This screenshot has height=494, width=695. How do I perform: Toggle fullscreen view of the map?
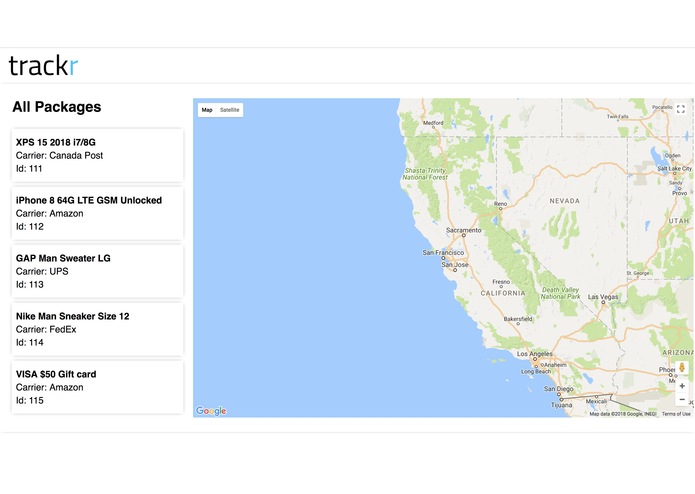pyautogui.click(x=681, y=109)
